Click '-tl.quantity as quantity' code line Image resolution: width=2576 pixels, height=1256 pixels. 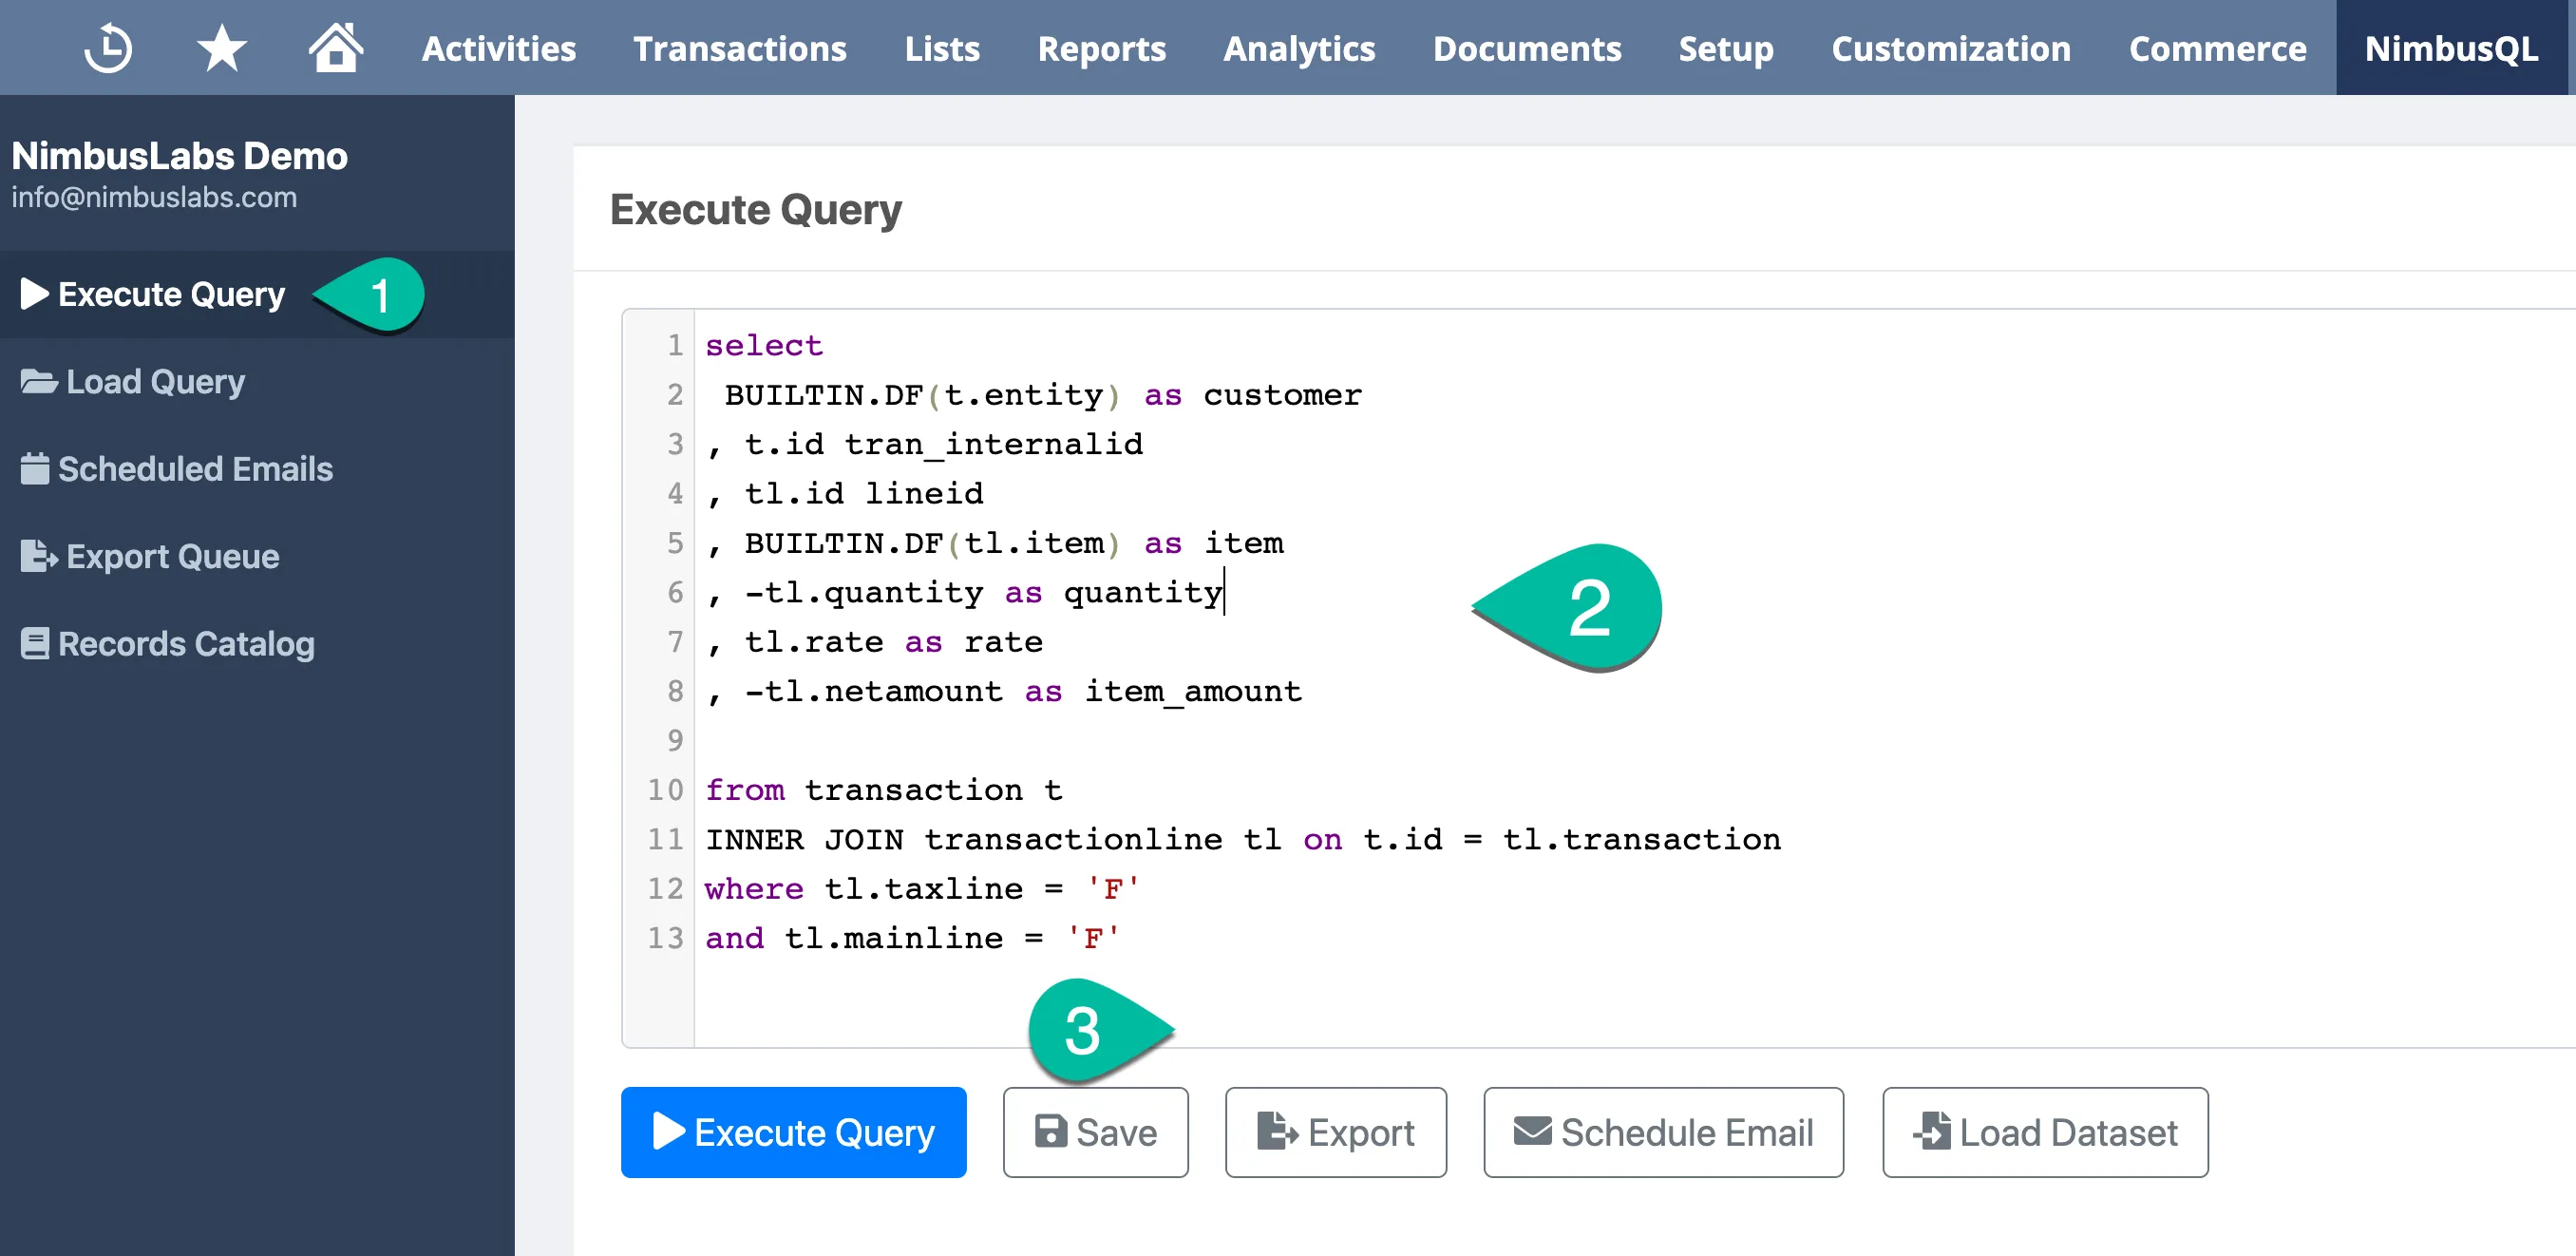(965, 592)
